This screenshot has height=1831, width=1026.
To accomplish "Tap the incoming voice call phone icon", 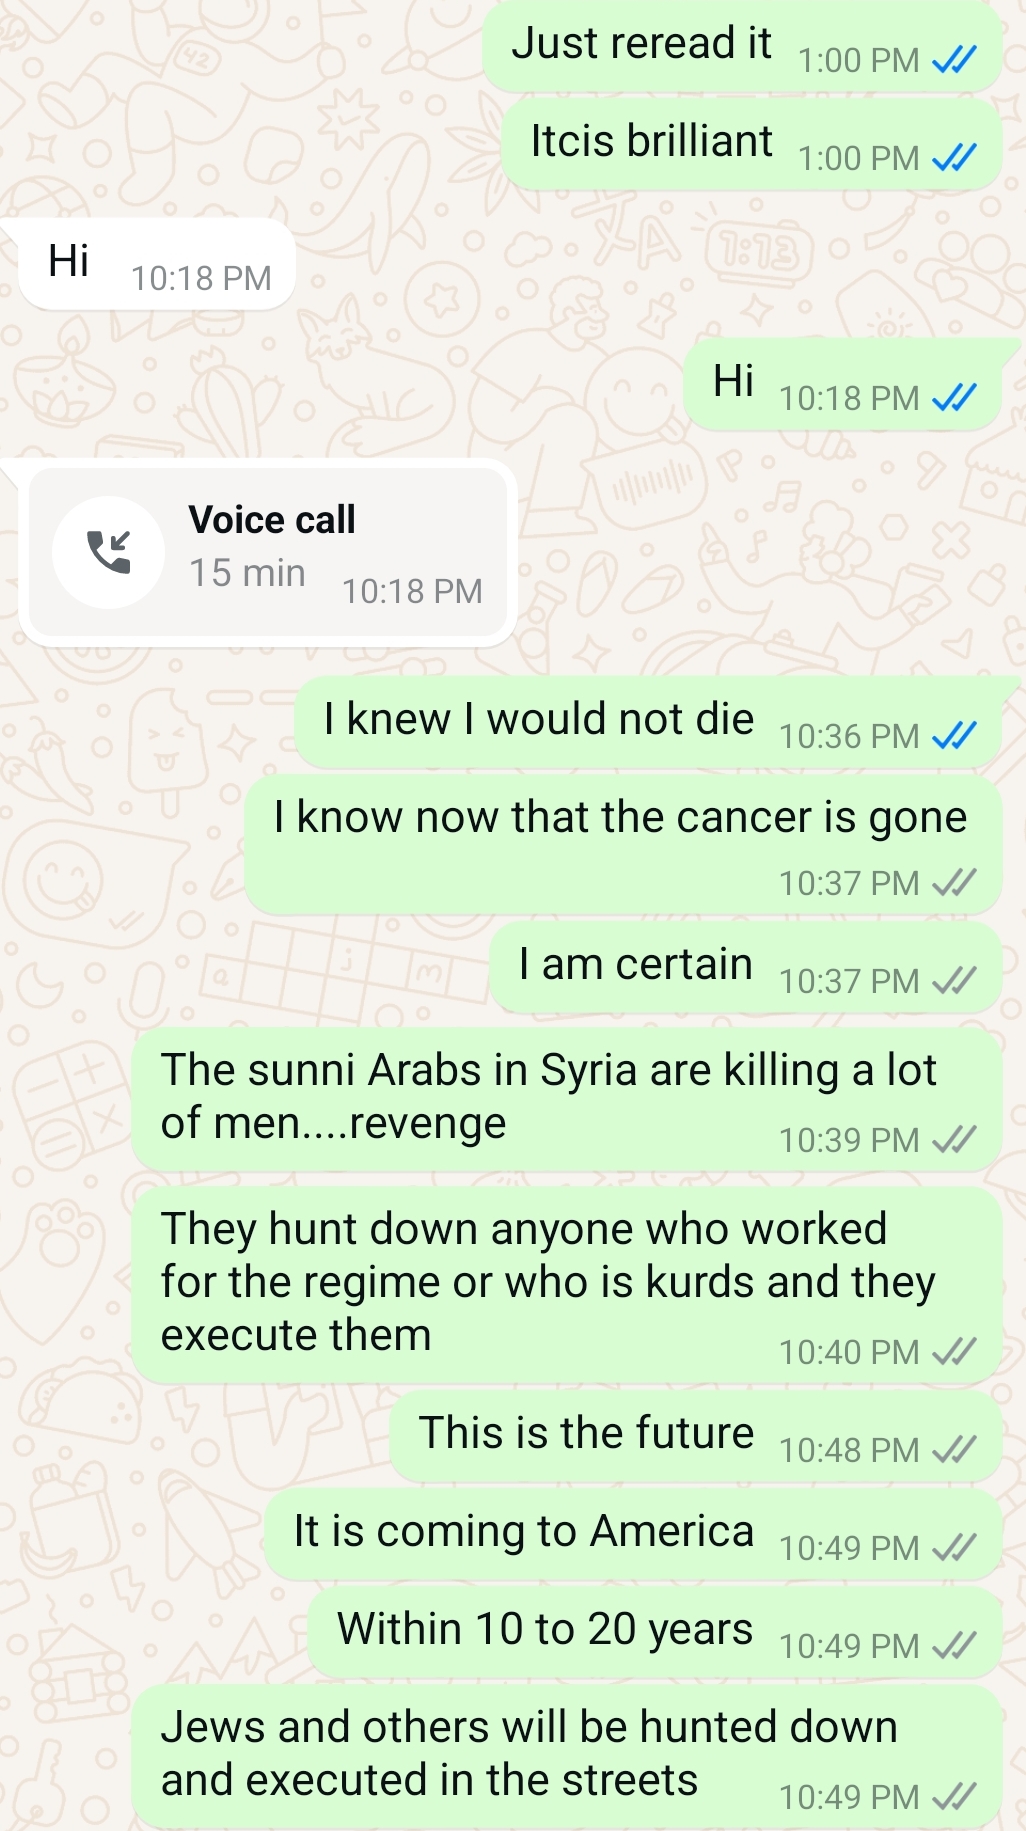I will click(x=109, y=552).
